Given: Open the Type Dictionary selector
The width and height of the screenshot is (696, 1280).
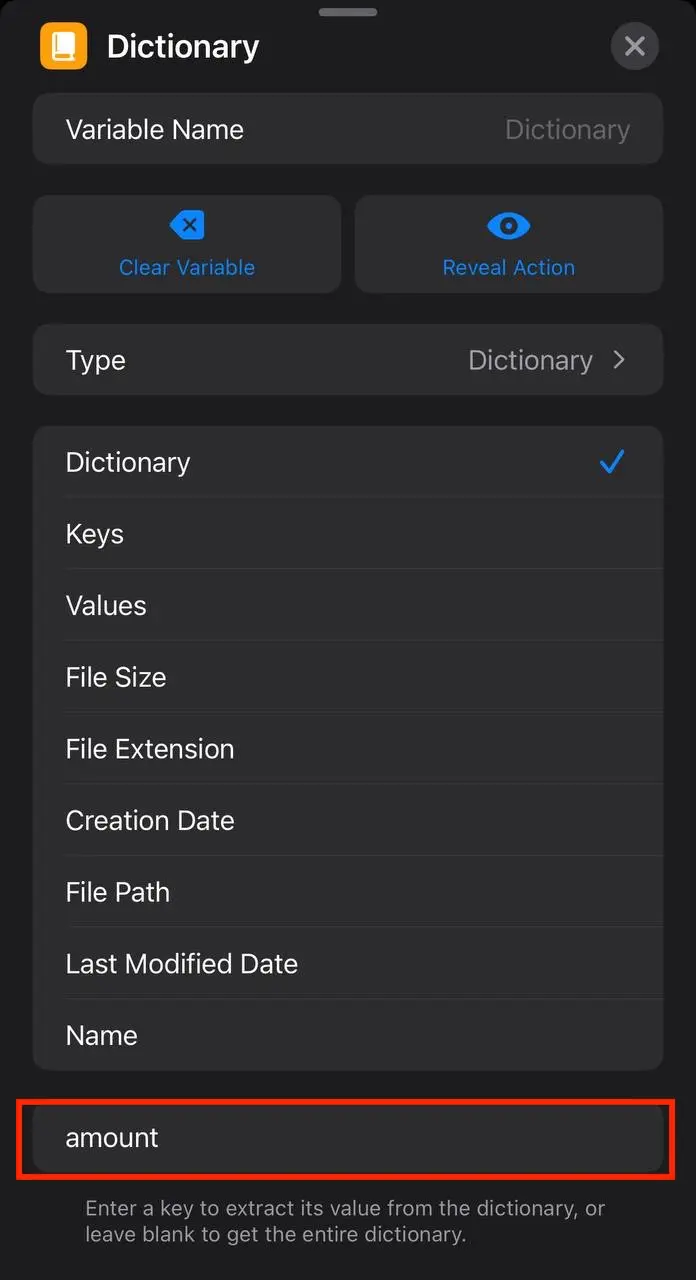Looking at the screenshot, I should 347,360.
